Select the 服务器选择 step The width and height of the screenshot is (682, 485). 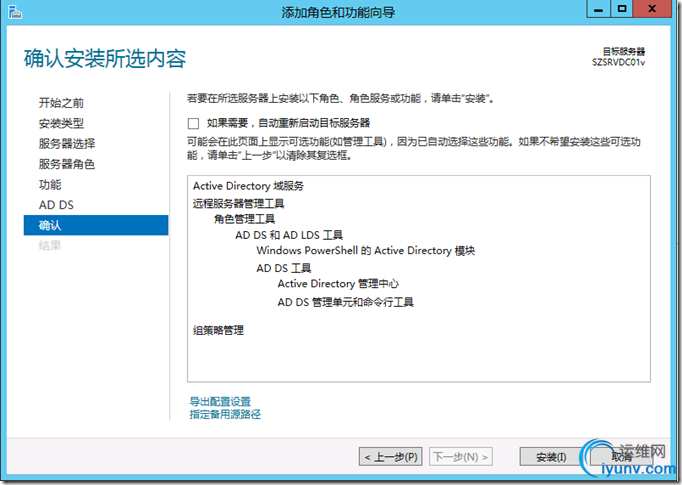pyautogui.click(x=67, y=144)
